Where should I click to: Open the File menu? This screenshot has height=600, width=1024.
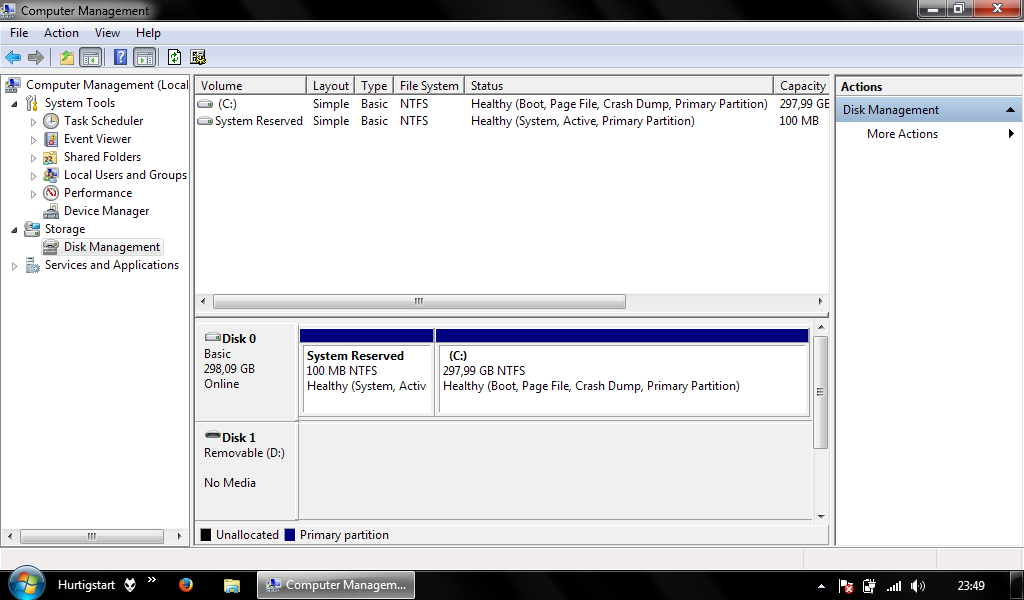[x=19, y=33]
